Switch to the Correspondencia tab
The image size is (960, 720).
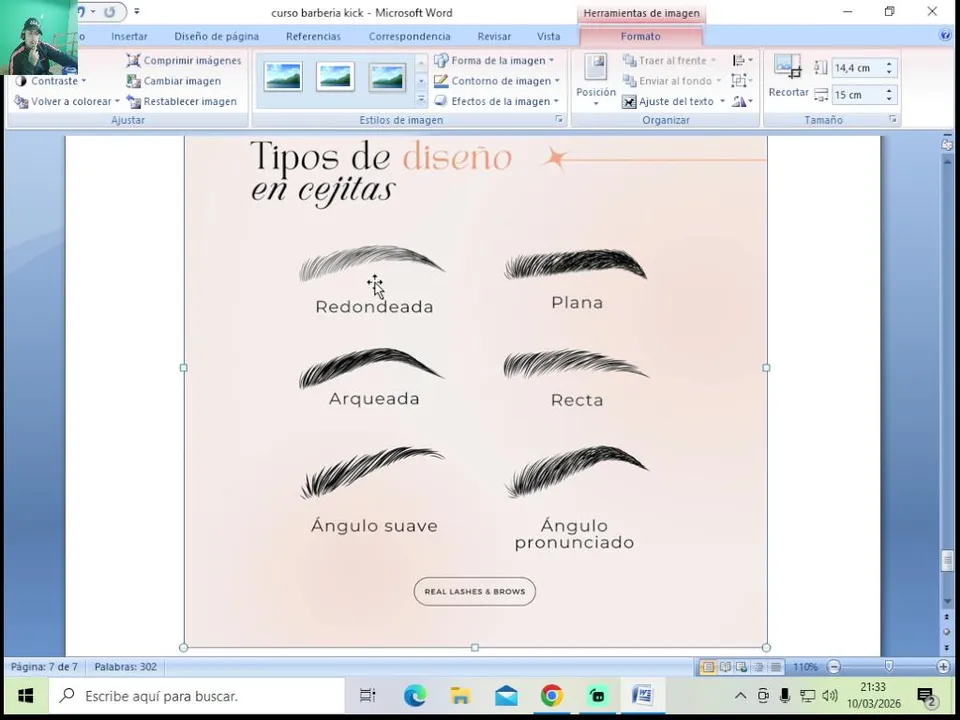410,36
